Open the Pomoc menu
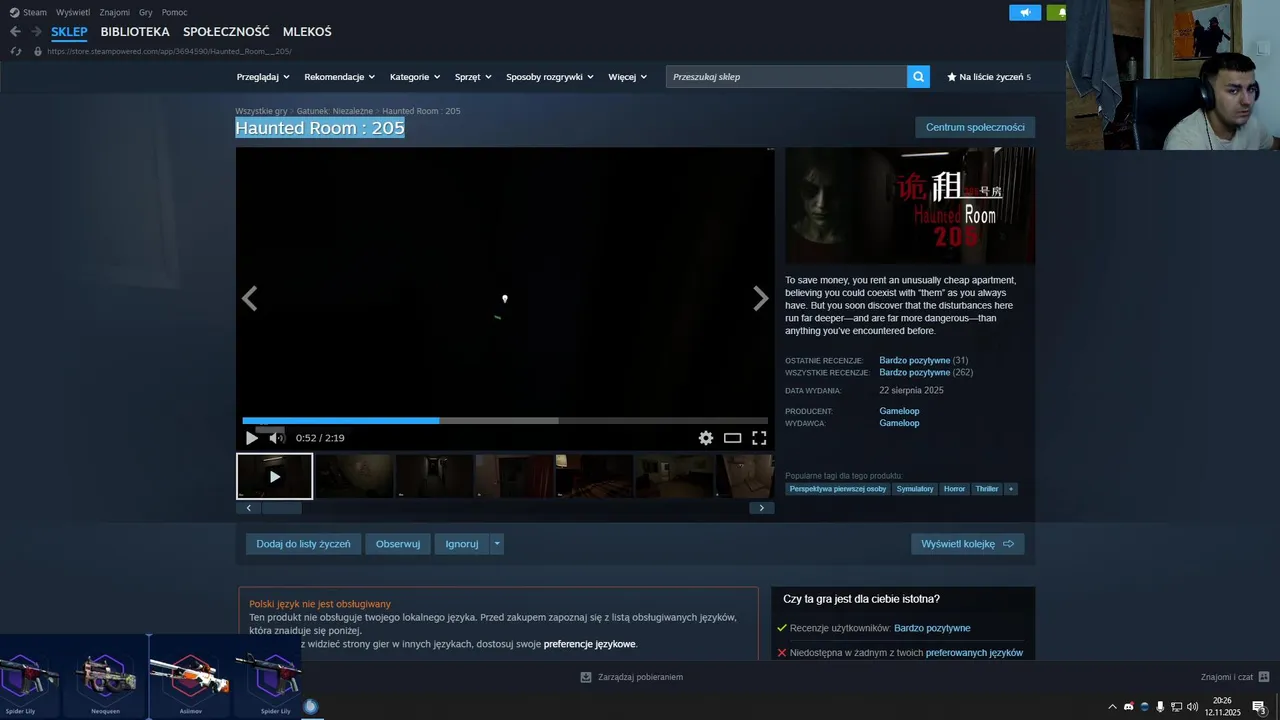Image resolution: width=1280 pixels, height=720 pixels. 174,12
